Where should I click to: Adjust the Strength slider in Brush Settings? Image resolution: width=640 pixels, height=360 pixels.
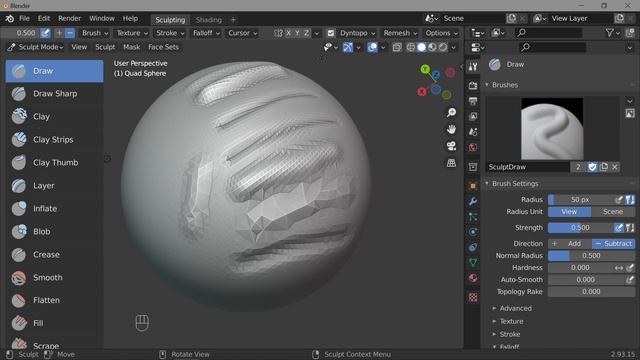(x=581, y=228)
